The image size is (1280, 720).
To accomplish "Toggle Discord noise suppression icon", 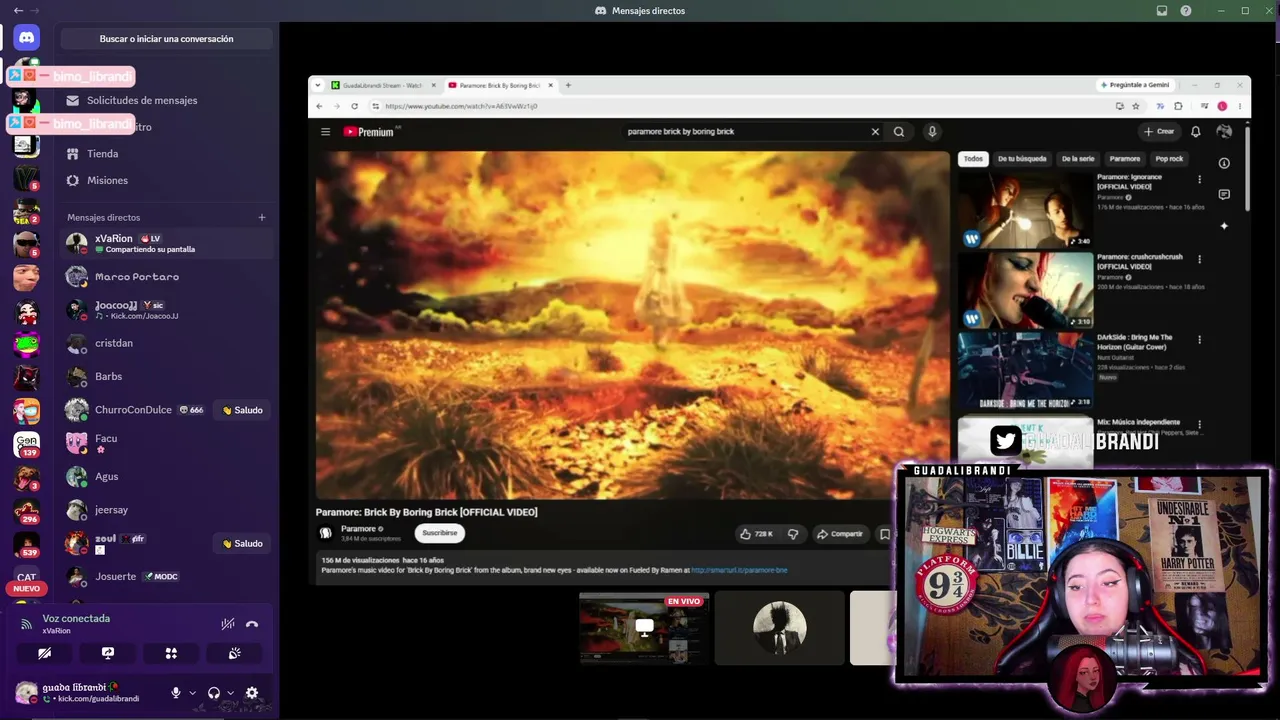I will click(228, 624).
